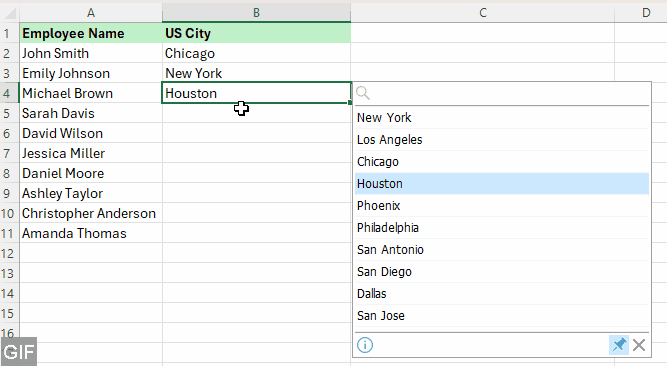Click the Employee Name header cell

[x=91, y=33]
